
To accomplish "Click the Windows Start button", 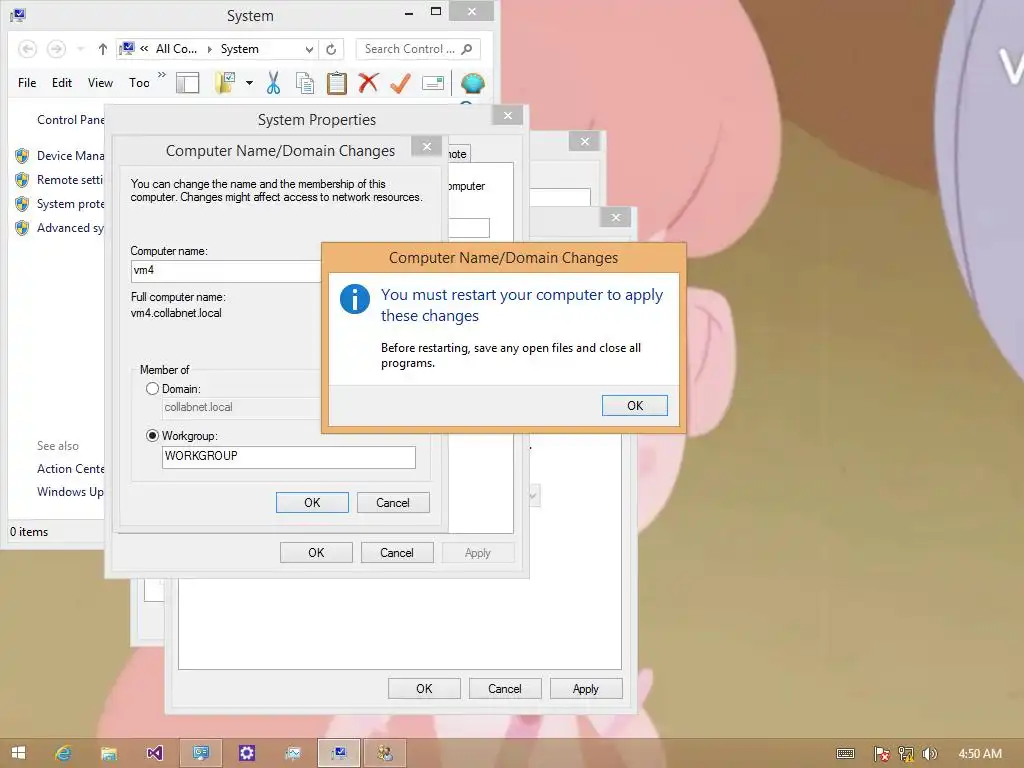I will [x=18, y=753].
